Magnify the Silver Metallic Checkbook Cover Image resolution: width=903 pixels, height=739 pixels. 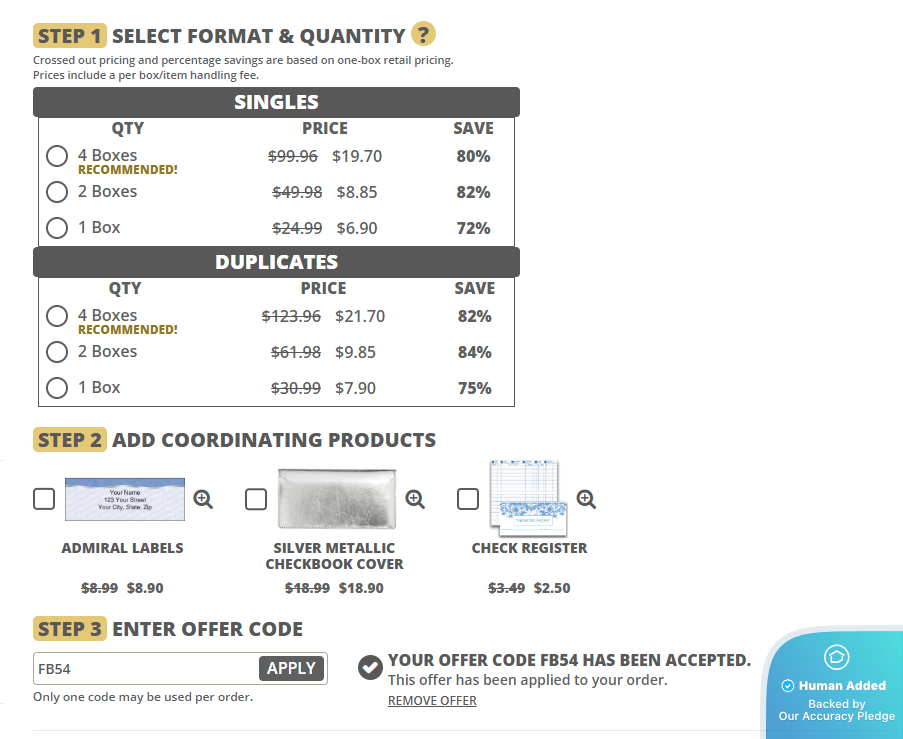pos(415,499)
